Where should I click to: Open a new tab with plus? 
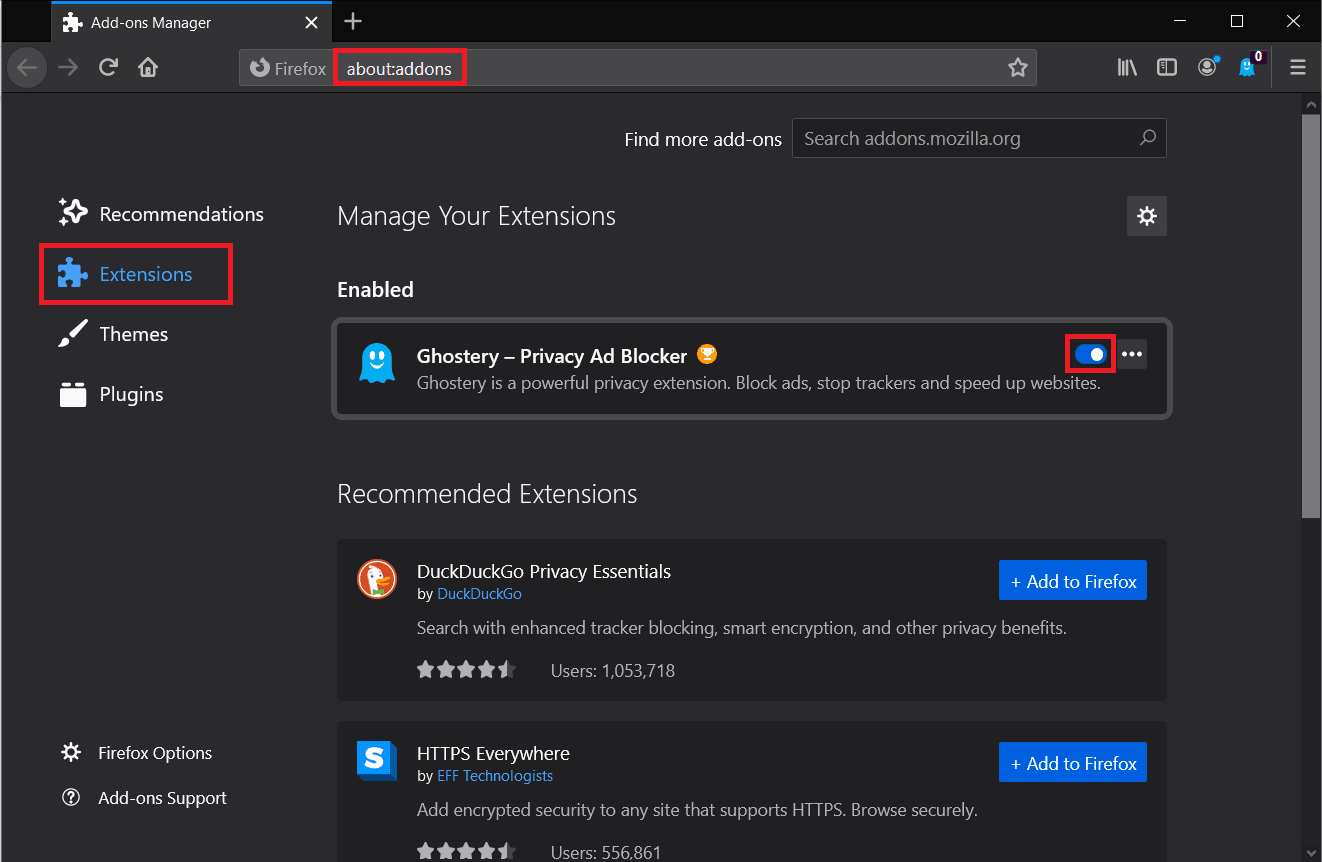(353, 21)
